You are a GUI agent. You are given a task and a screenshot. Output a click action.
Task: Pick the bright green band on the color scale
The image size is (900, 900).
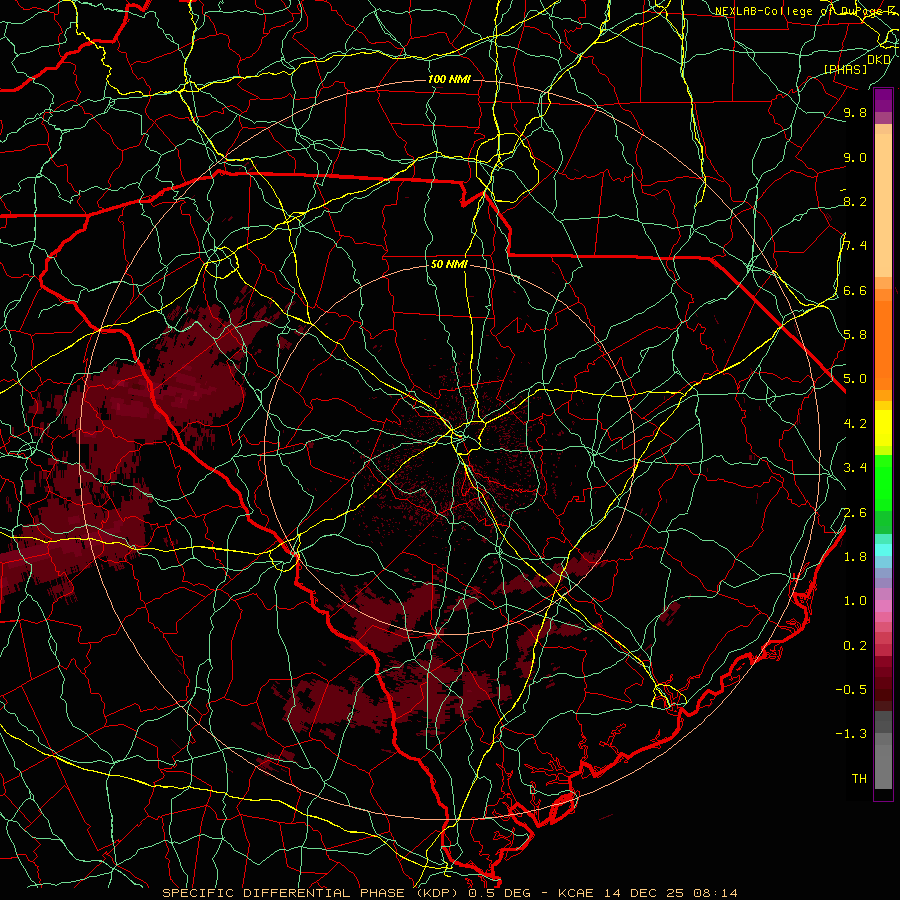[883, 482]
